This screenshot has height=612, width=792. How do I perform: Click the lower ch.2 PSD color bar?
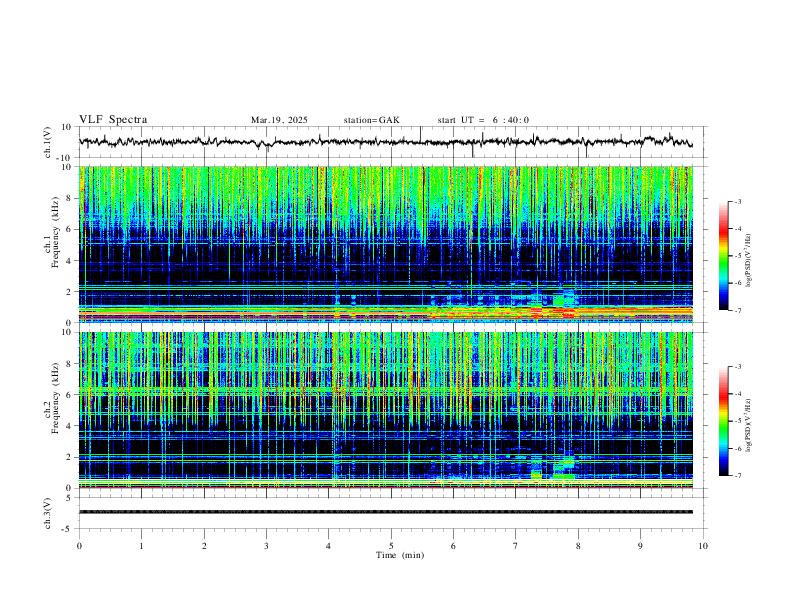(724, 421)
